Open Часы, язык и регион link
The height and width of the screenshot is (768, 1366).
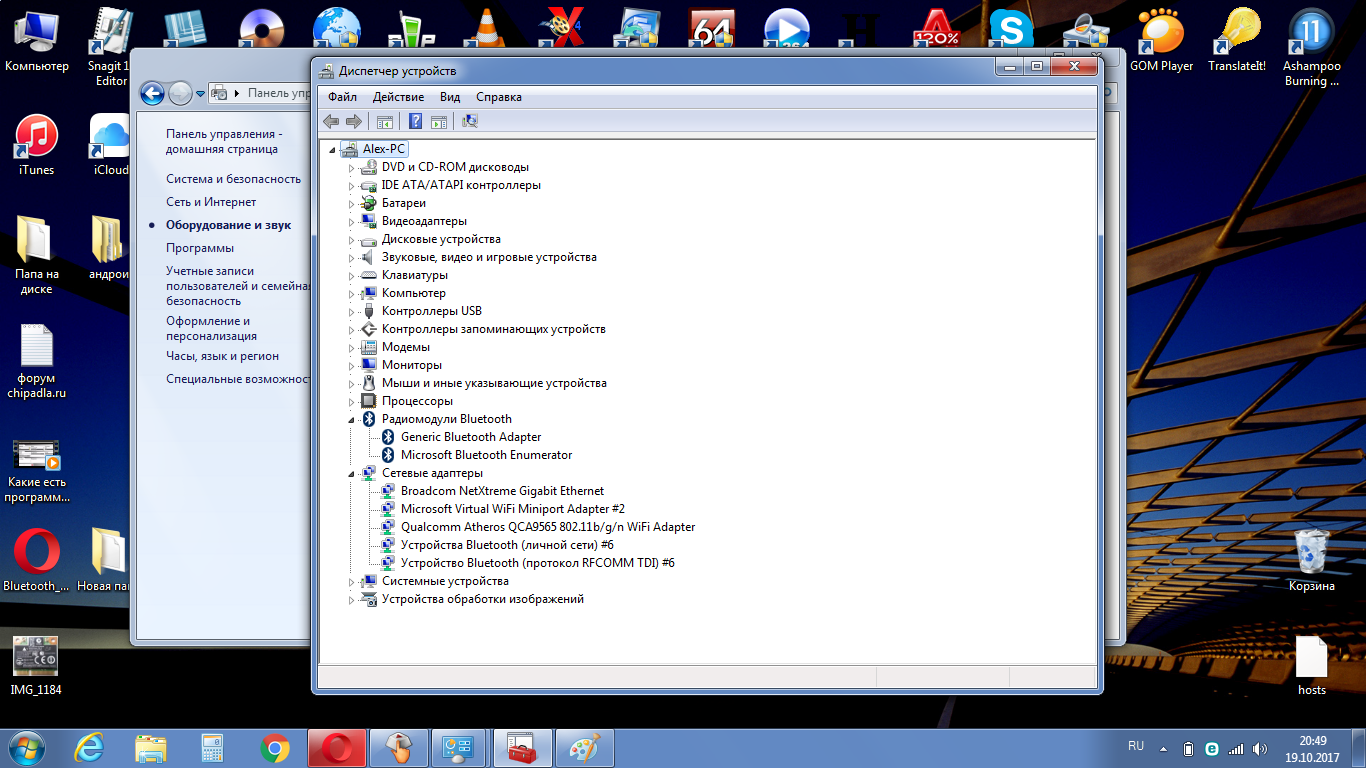(x=222, y=356)
